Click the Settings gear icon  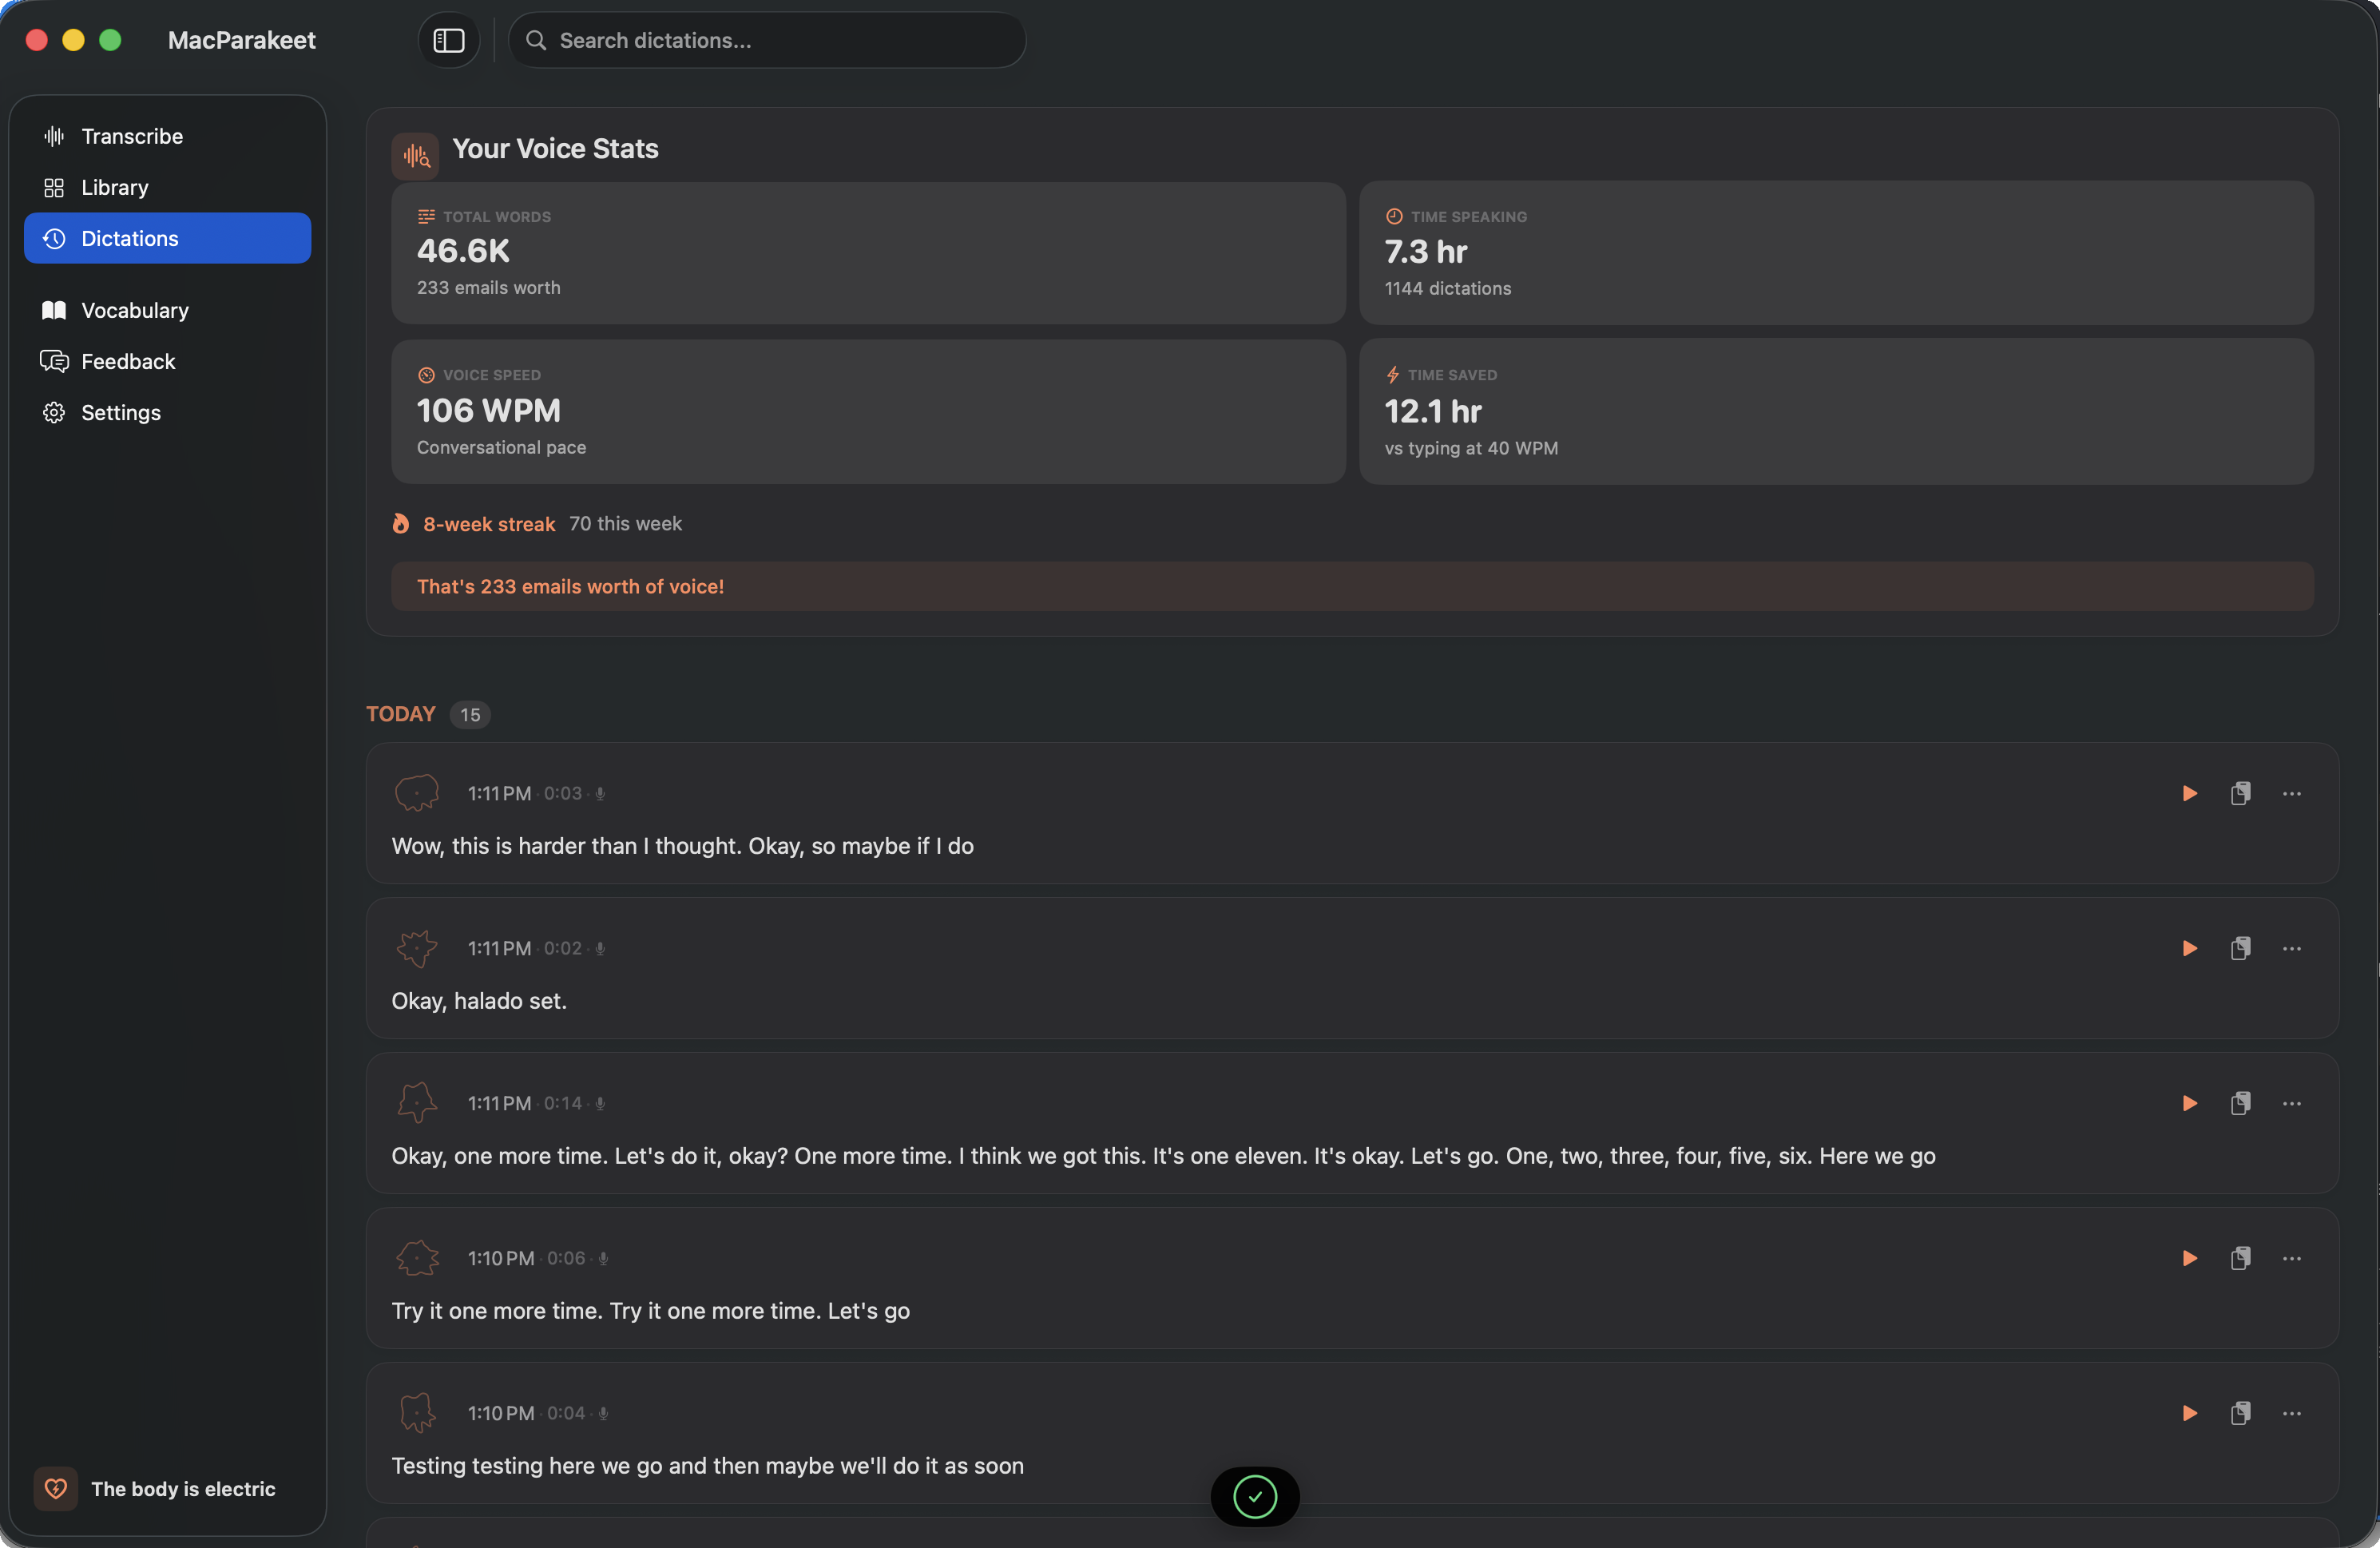(x=54, y=412)
